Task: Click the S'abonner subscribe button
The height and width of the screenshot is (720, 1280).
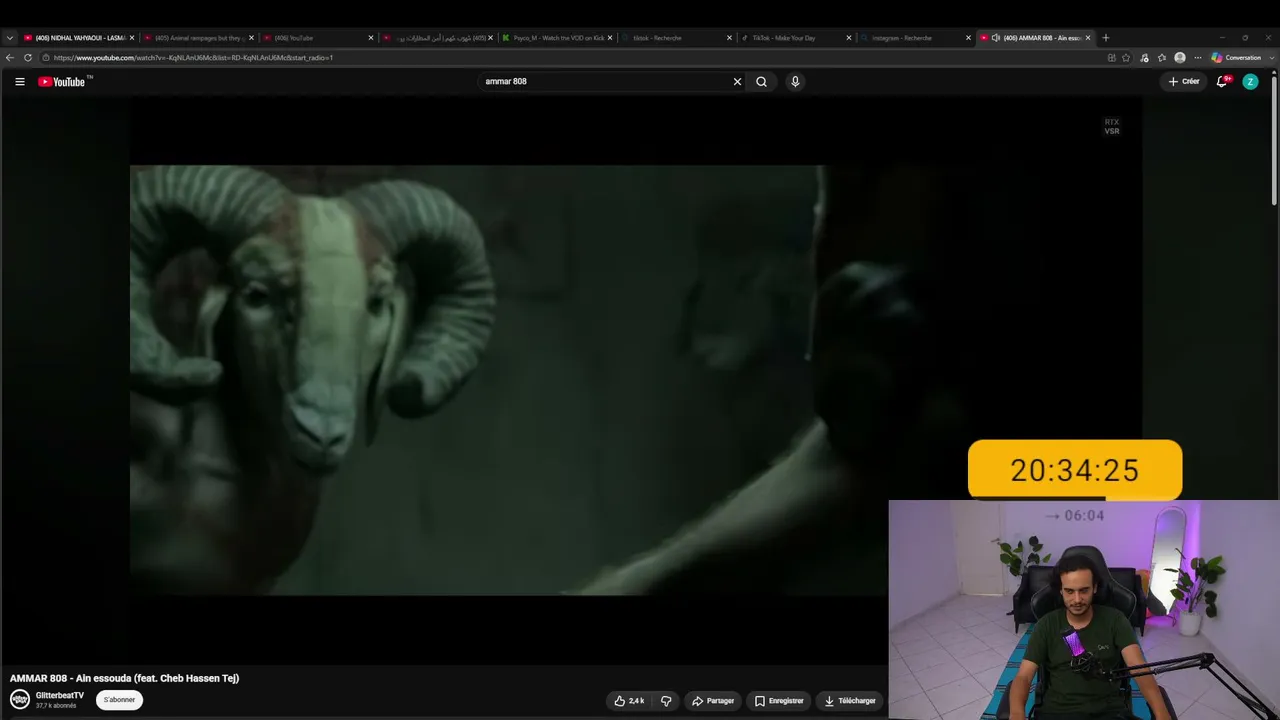Action: pyautogui.click(x=119, y=700)
